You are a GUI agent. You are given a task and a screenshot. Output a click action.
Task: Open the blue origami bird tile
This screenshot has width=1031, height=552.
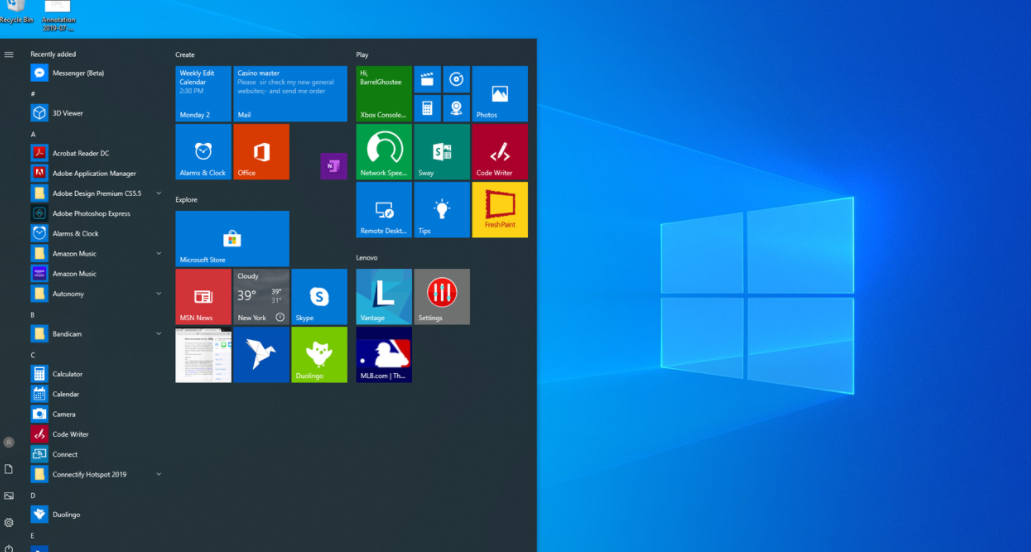261,355
